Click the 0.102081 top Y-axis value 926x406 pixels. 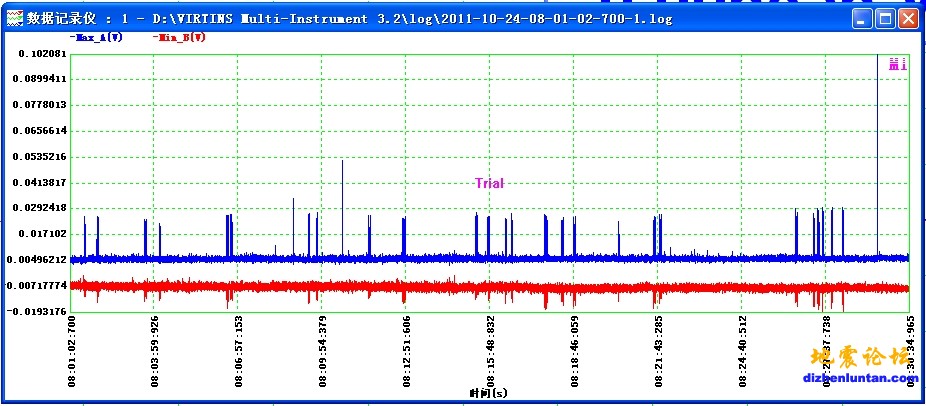(x=41, y=54)
